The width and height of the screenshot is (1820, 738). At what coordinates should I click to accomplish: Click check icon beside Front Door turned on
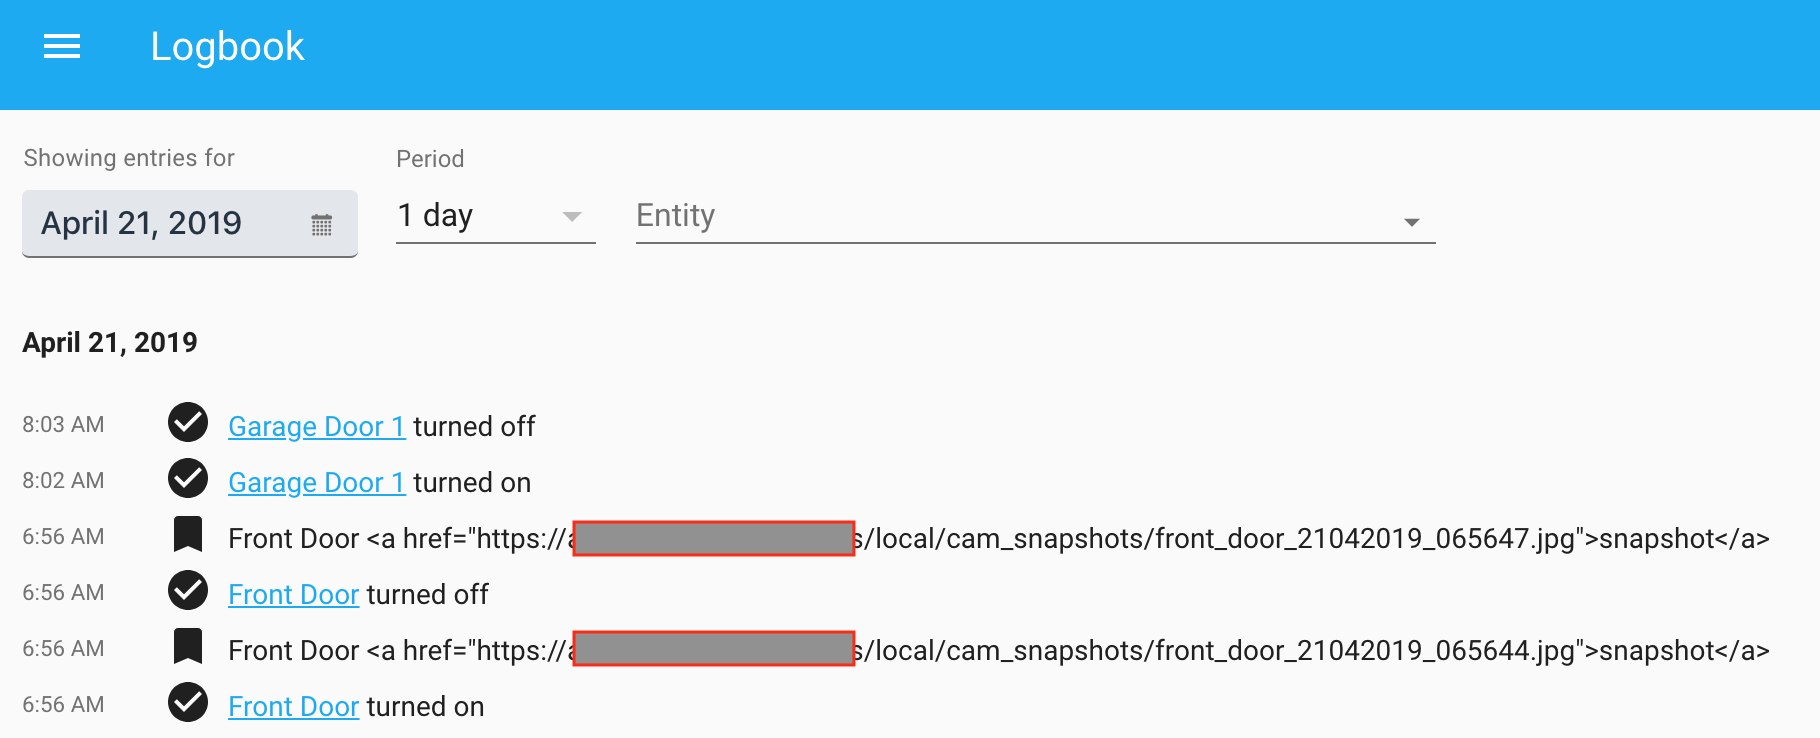point(188,703)
